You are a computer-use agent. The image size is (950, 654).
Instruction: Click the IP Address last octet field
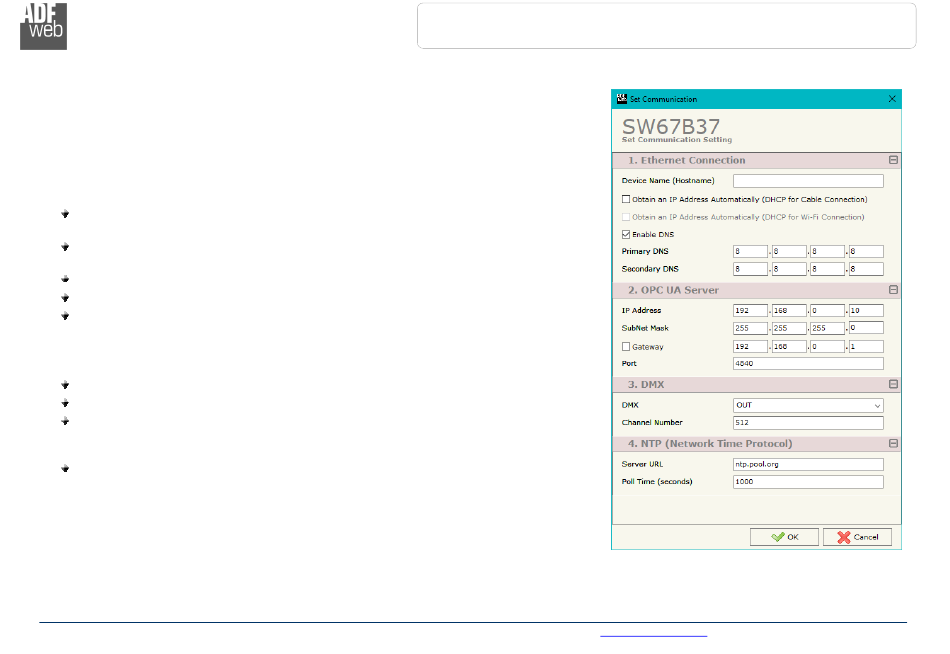pos(865,311)
